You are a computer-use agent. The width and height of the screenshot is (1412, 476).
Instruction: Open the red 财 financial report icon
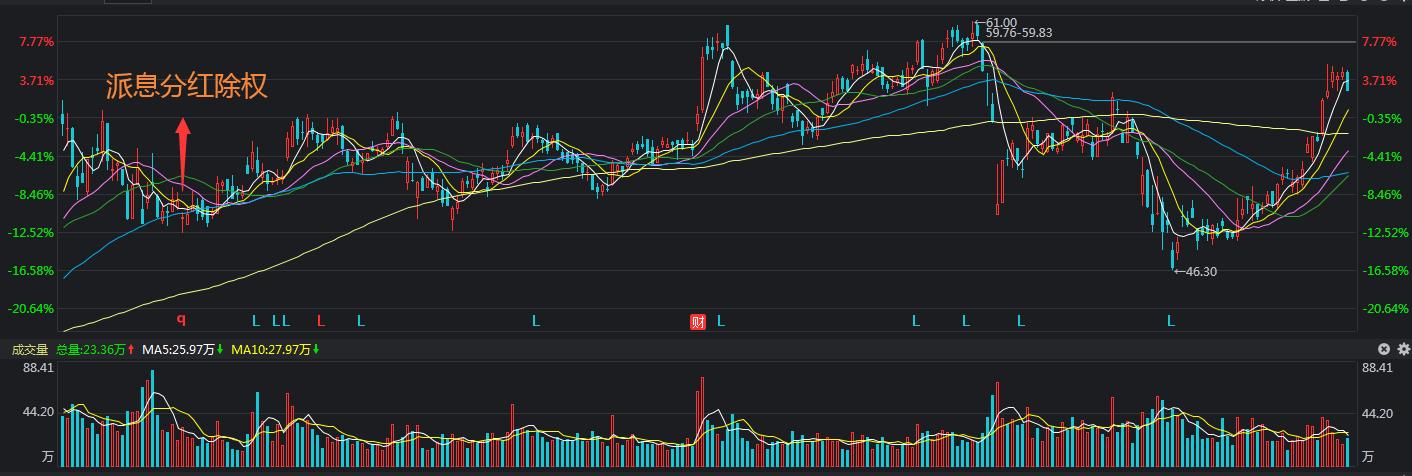(698, 321)
